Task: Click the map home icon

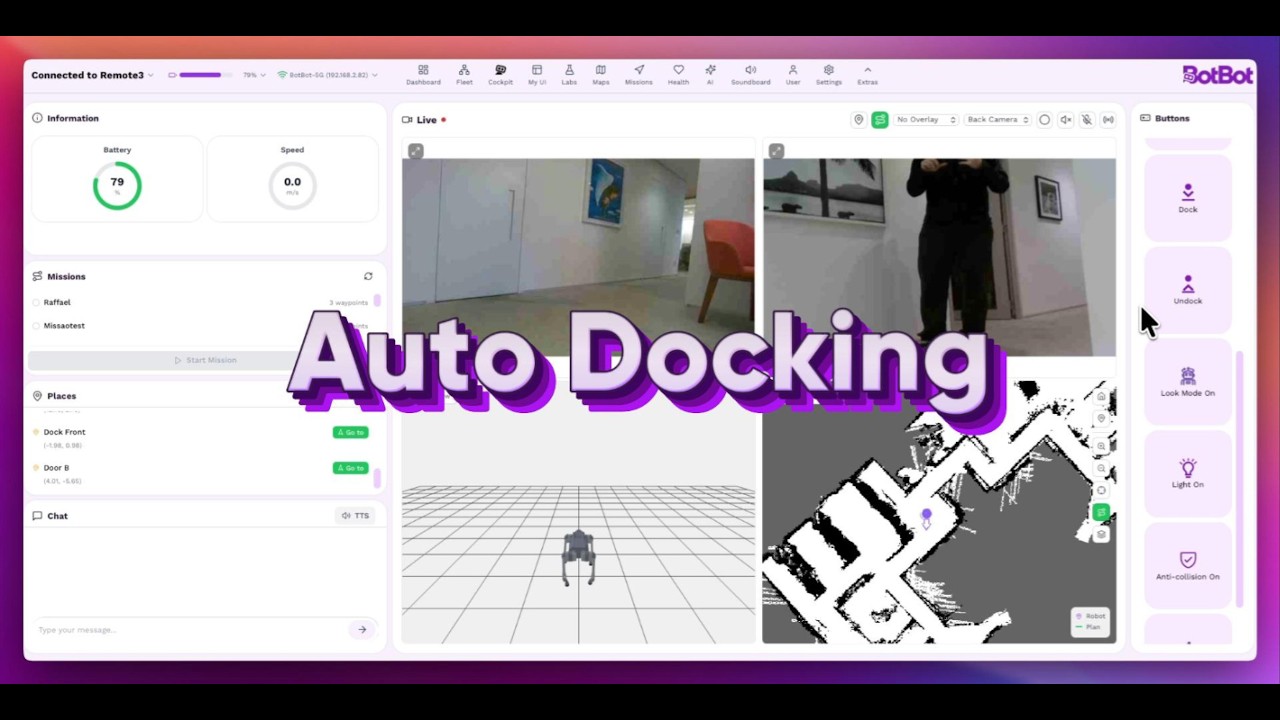Action: point(1101,397)
